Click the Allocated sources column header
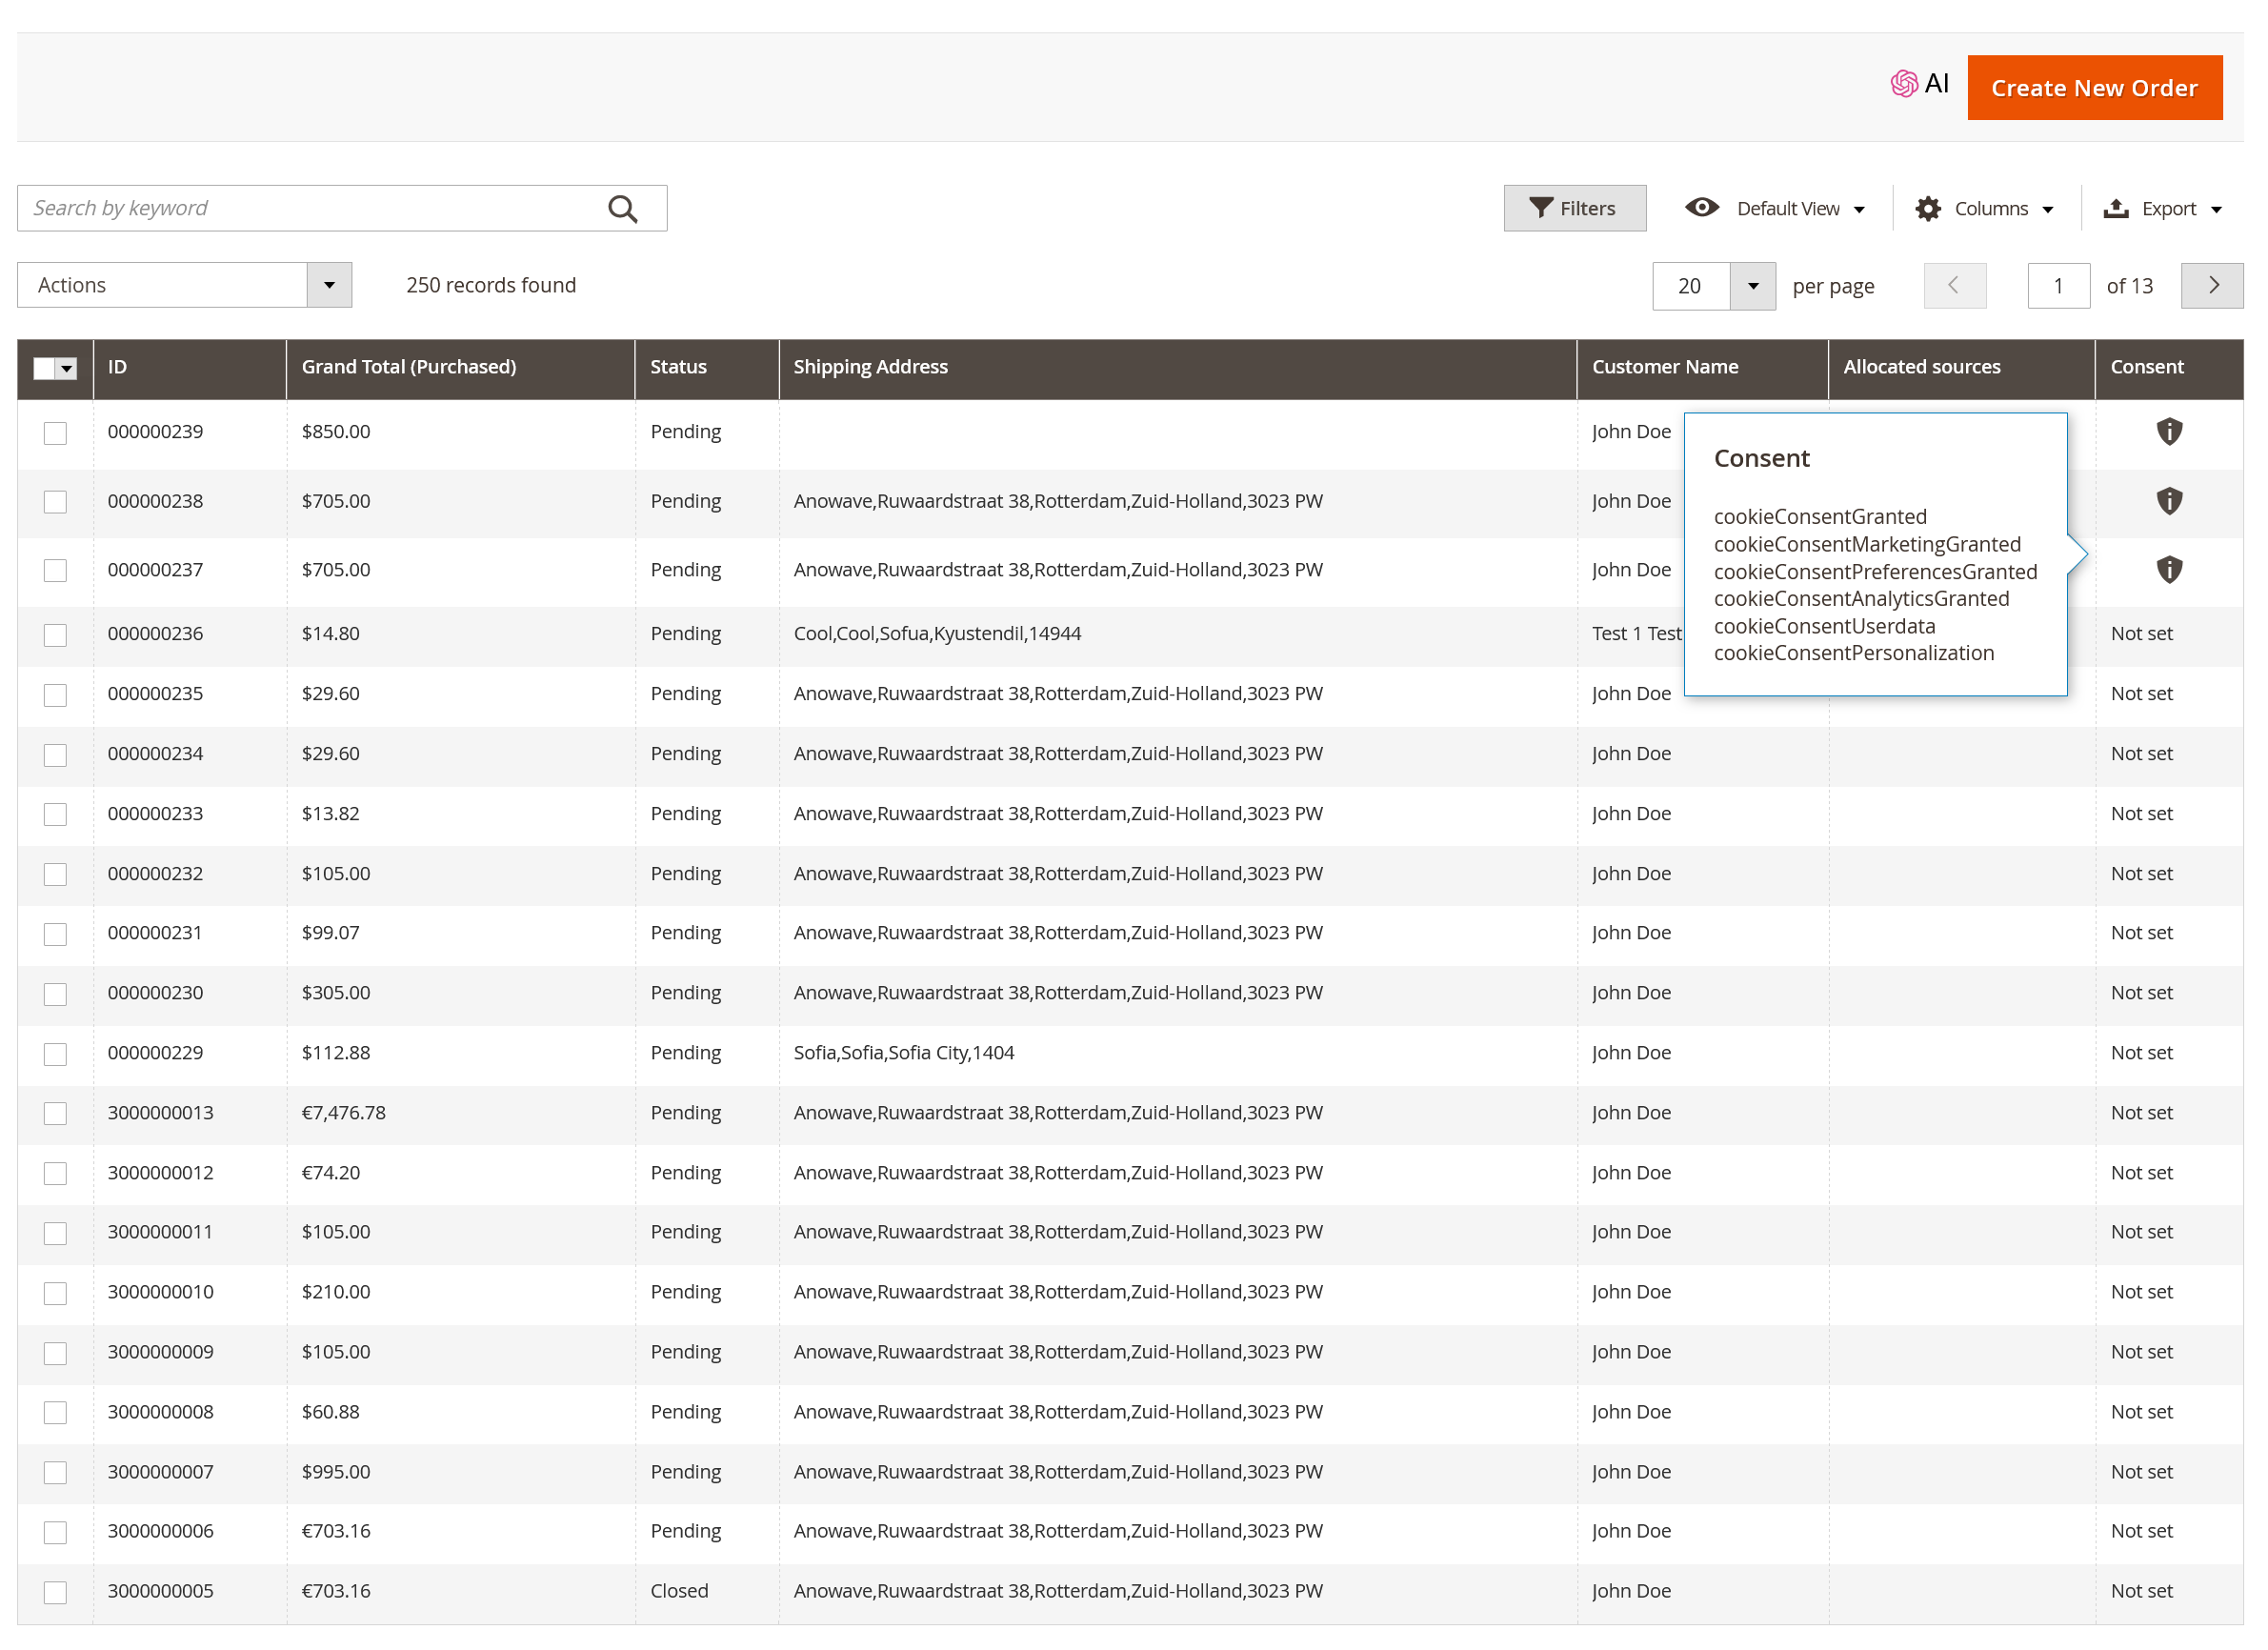 [x=1961, y=367]
